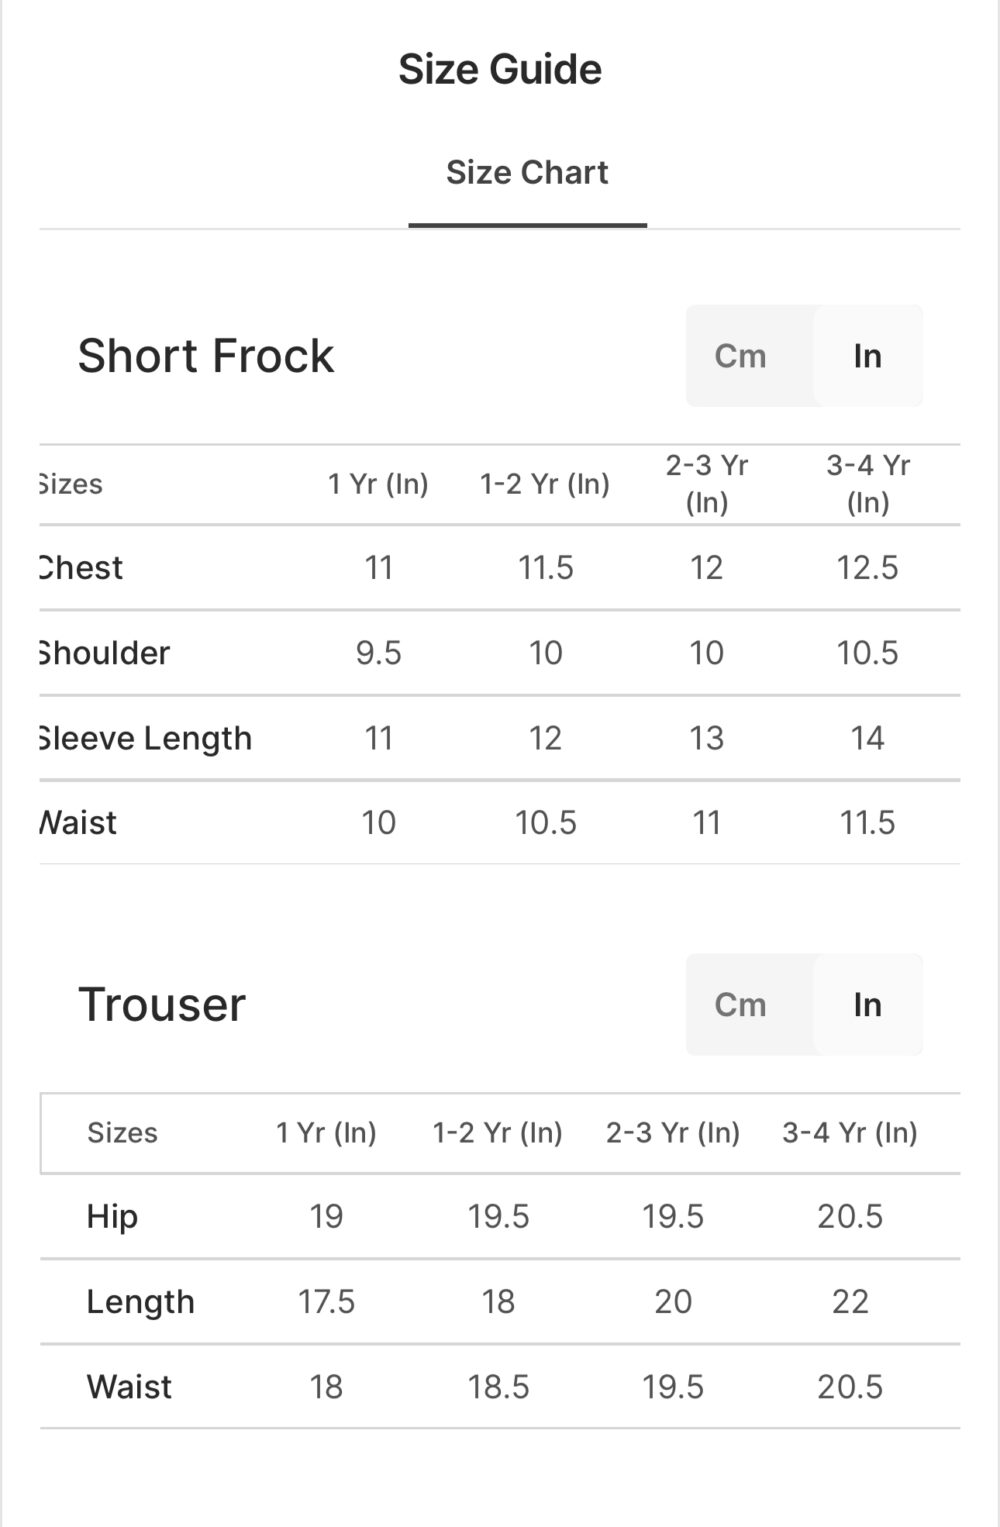The image size is (1000, 1527).
Task: Click the Trouser Waist value 18.5
Action: tap(498, 1387)
